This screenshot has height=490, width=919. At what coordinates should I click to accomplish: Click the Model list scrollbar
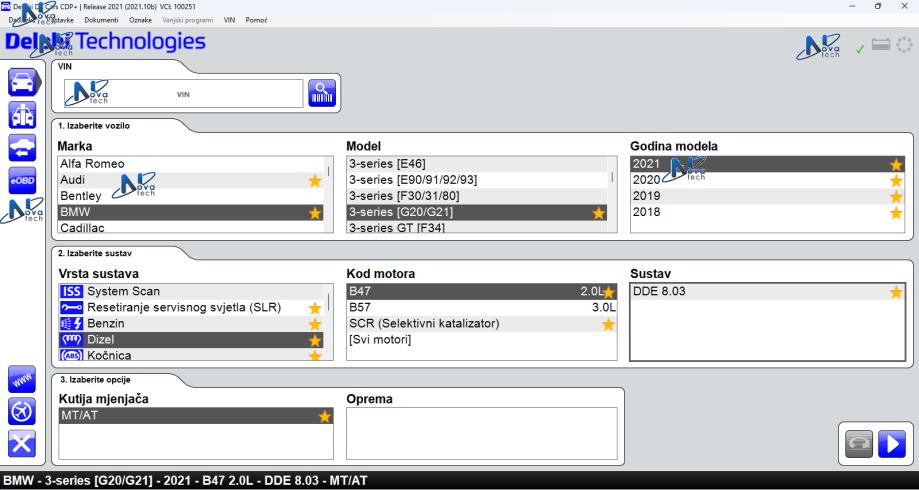point(612,194)
